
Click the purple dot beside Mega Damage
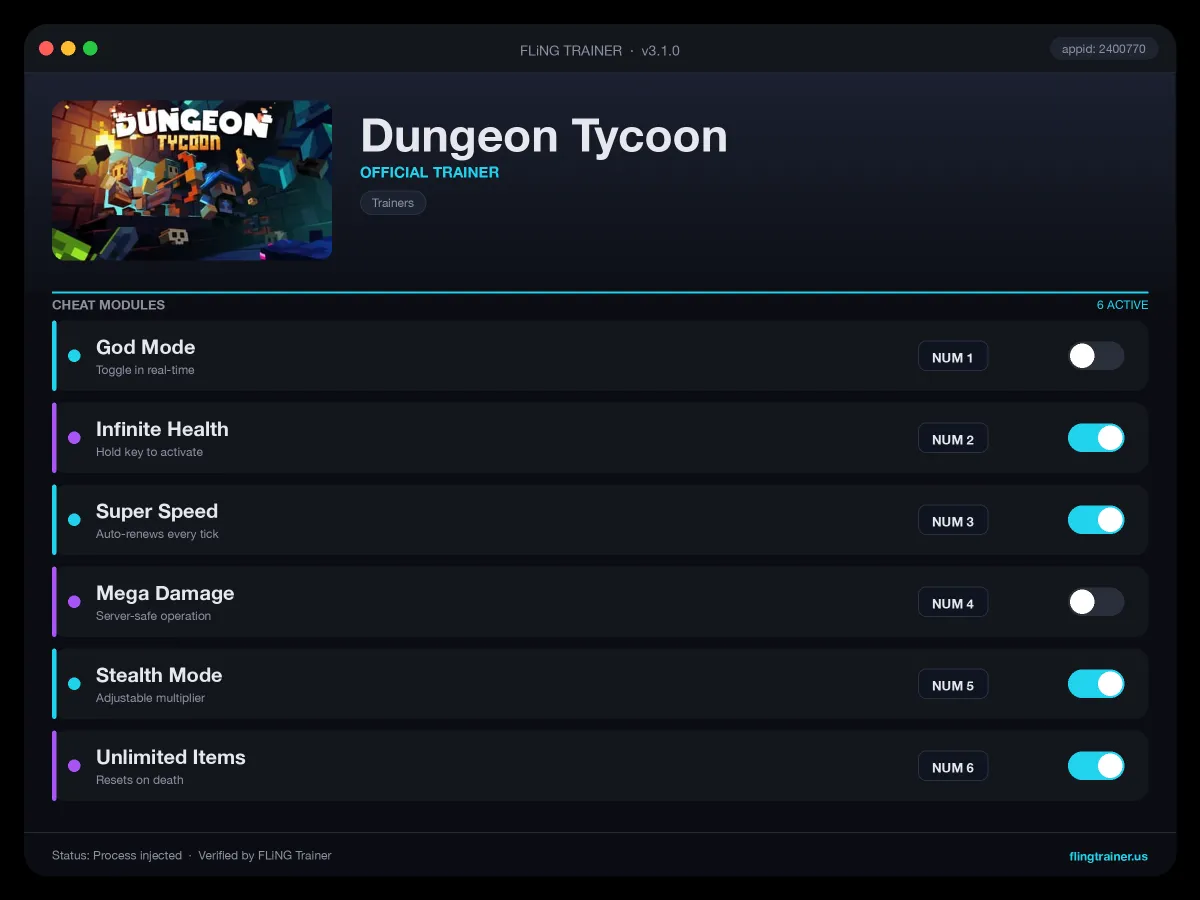[74, 602]
